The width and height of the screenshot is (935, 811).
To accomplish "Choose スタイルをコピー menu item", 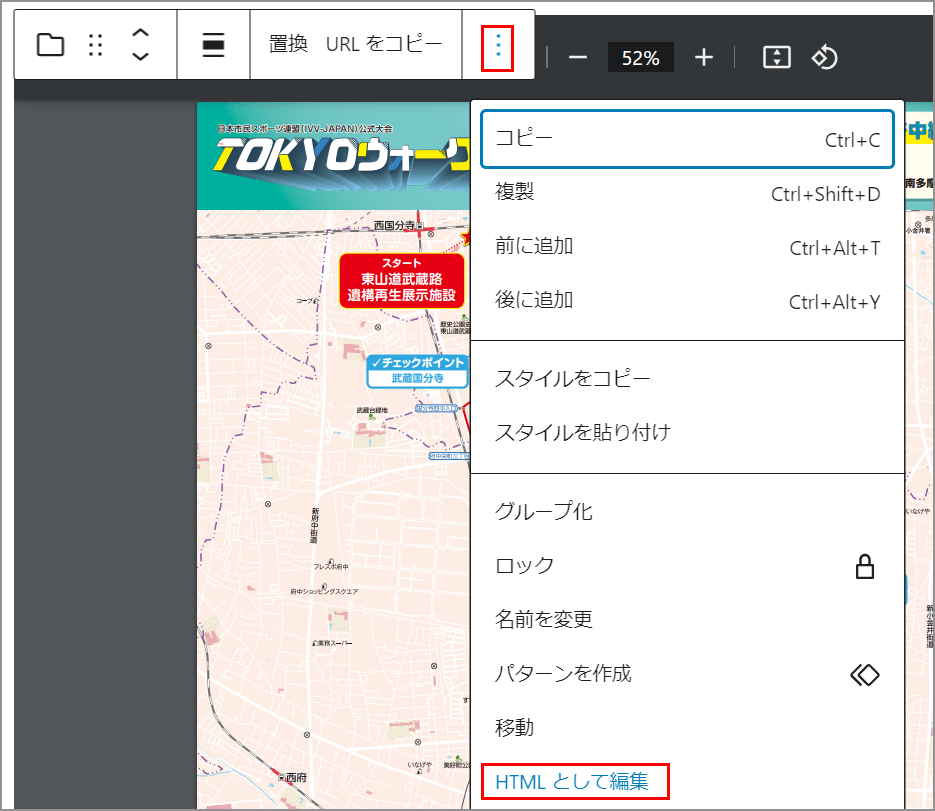I will tap(687, 379).
